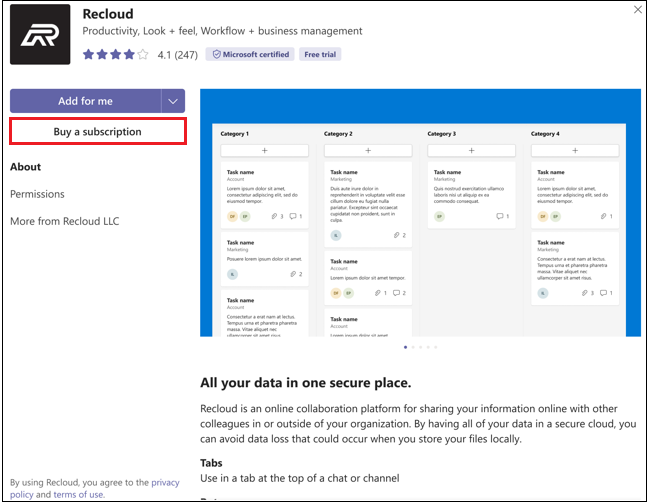Click the task card in Category 3
Screen dimensions: 648x502
(472, 195)
